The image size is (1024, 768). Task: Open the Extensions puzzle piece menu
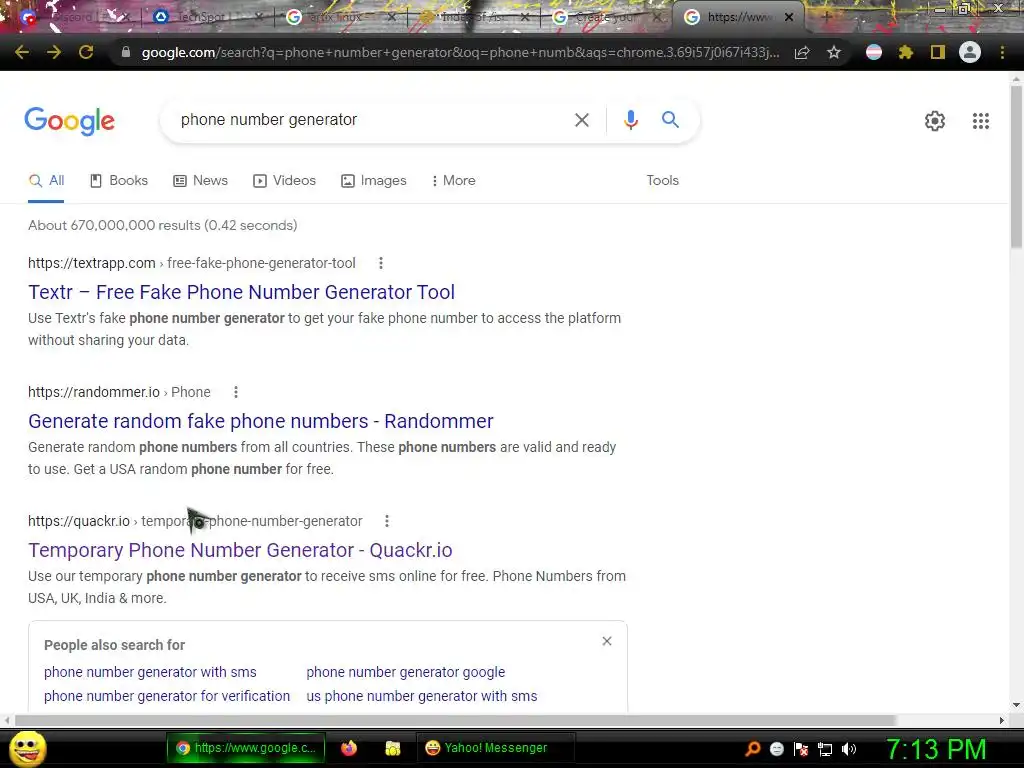click(x=905, y=52)
